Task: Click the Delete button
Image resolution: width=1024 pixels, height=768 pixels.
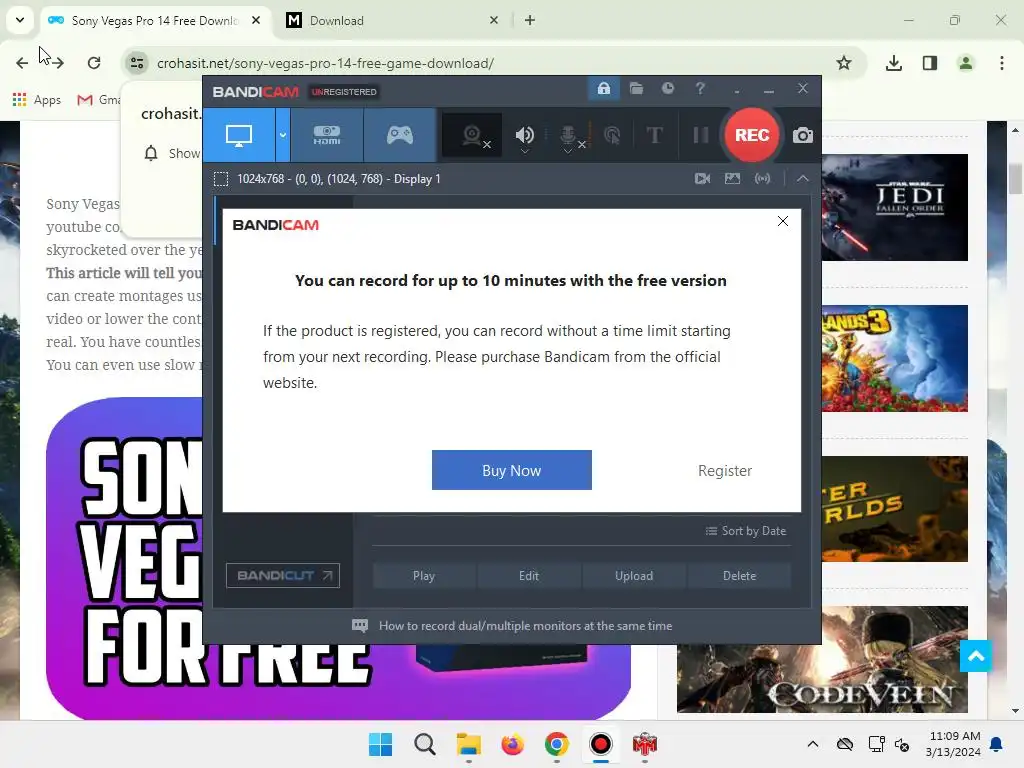Action: [739, 575]
